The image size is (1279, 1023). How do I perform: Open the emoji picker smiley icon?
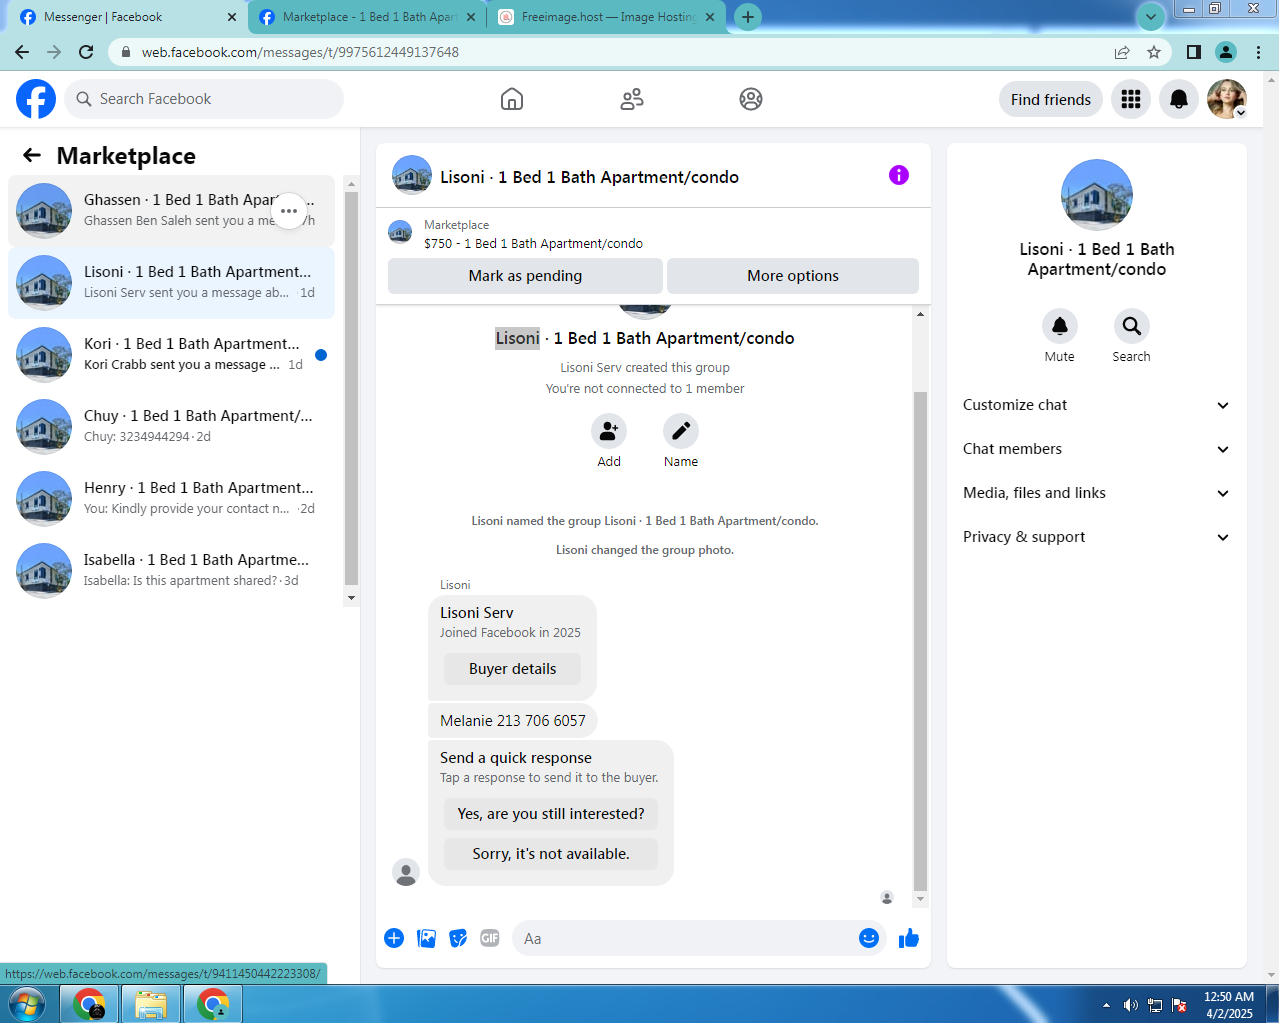[869, 938]
